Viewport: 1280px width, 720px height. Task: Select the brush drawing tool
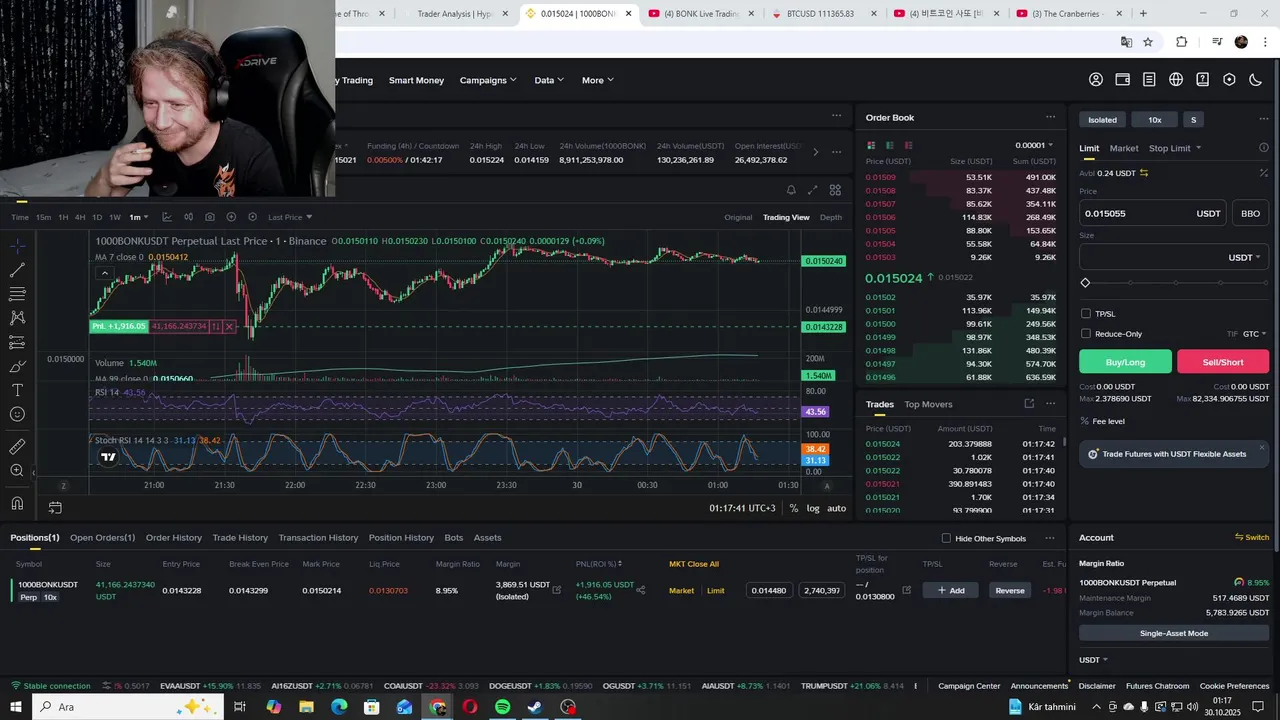point(17,366)
